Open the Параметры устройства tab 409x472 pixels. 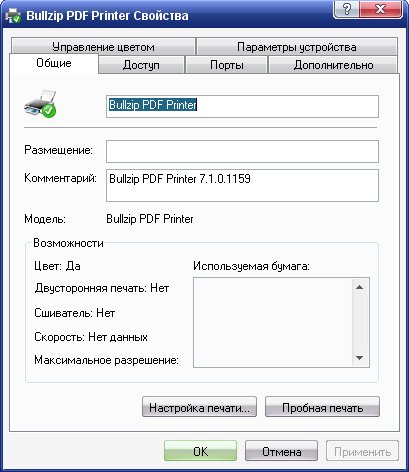click(297, 47)
